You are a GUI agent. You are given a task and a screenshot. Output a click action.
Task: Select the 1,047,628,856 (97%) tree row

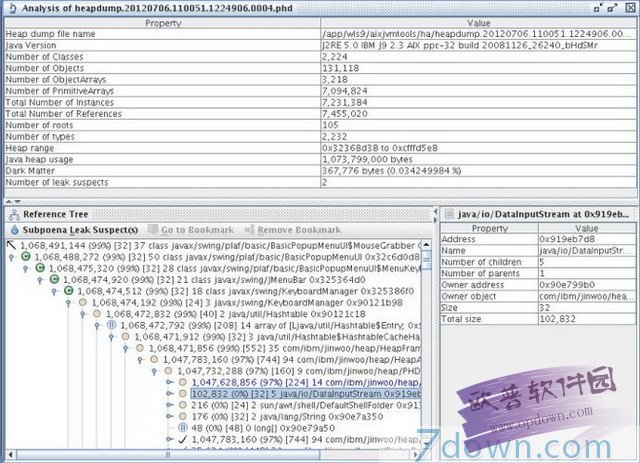click(x=305, y=383)
